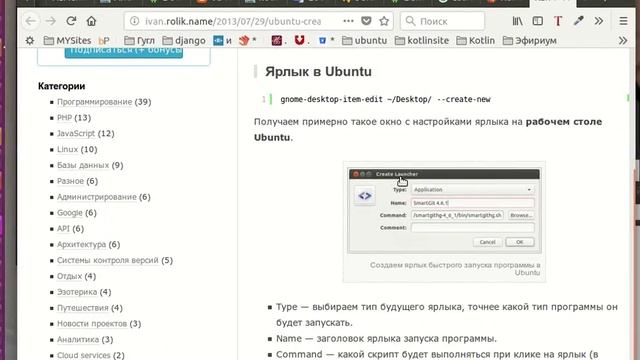Viewport: 640px width, 360px height.
Task: Open category Linux
Action: 67,149
